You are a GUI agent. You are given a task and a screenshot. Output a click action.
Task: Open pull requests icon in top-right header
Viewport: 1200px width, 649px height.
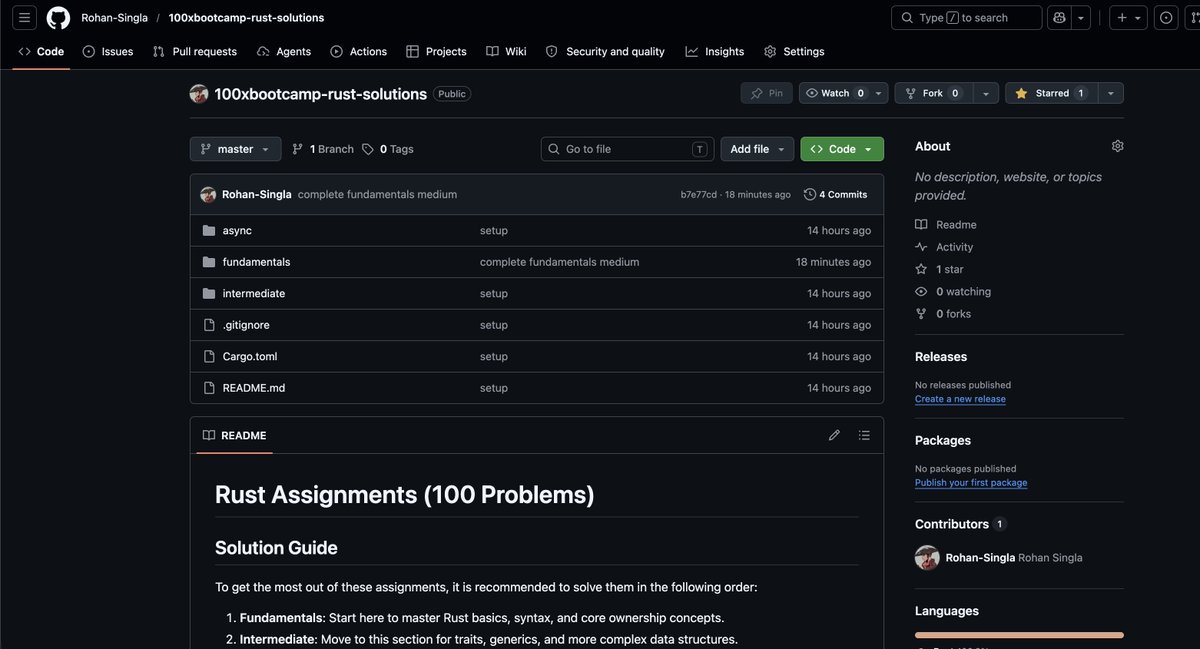[1193, 18]
